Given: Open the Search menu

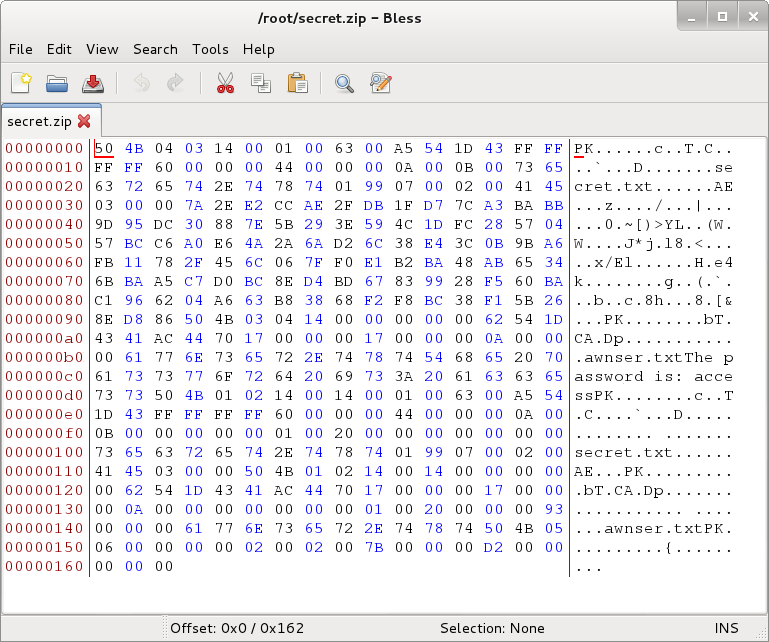Looking at the screenshot, I should (x=155, y=49).
